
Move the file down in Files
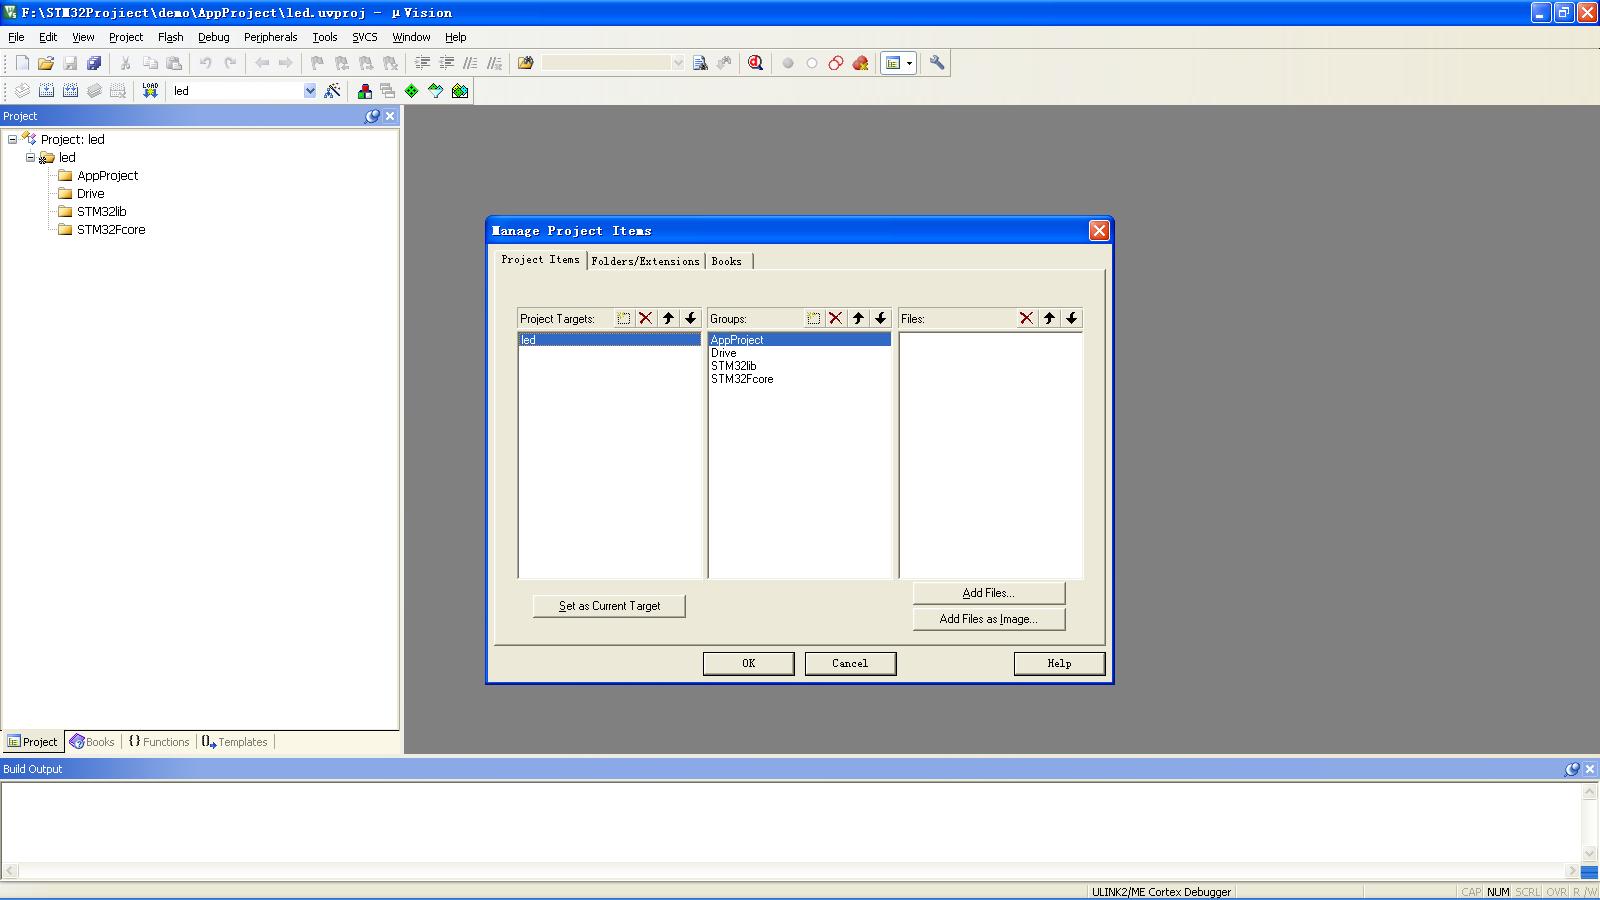pos(1072,318)
